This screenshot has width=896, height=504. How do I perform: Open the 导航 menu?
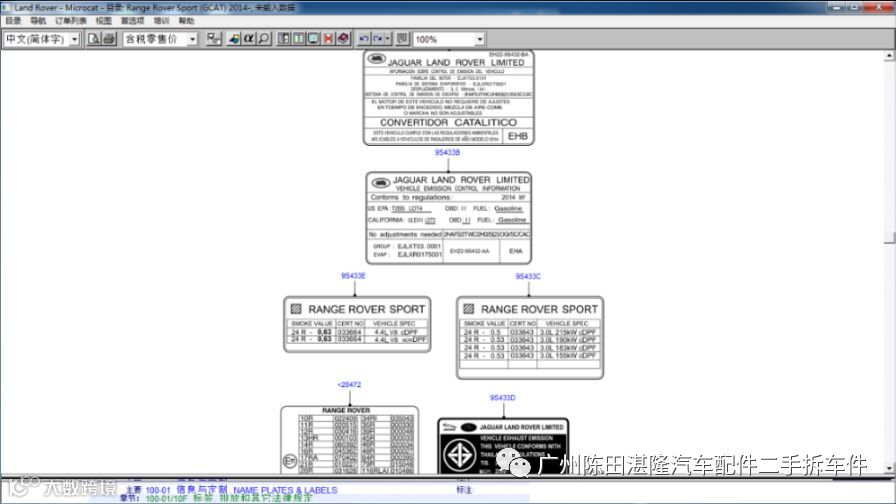(x=38, y=21)
